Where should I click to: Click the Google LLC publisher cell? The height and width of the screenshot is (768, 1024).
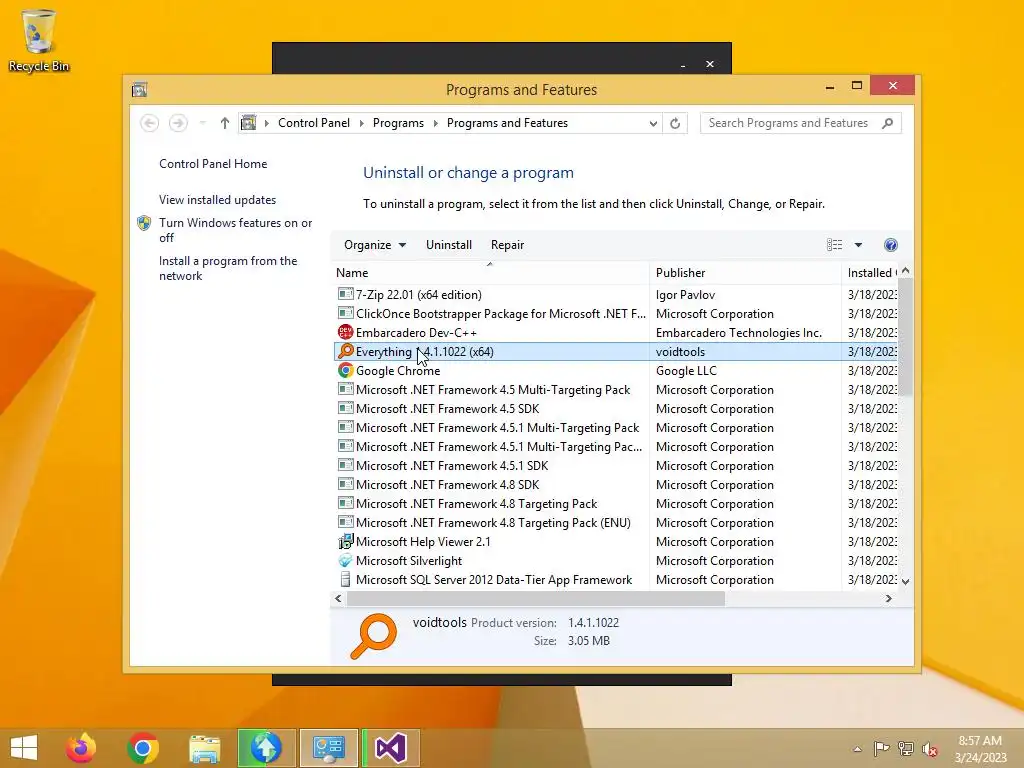tap(686, 370)
